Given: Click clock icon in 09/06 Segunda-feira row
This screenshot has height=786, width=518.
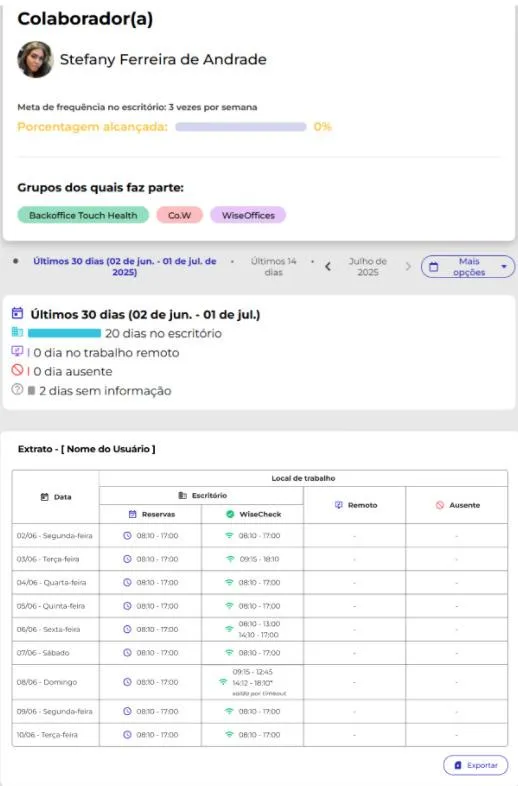Looking at the screenshot, I should click(x=127, y=711).
